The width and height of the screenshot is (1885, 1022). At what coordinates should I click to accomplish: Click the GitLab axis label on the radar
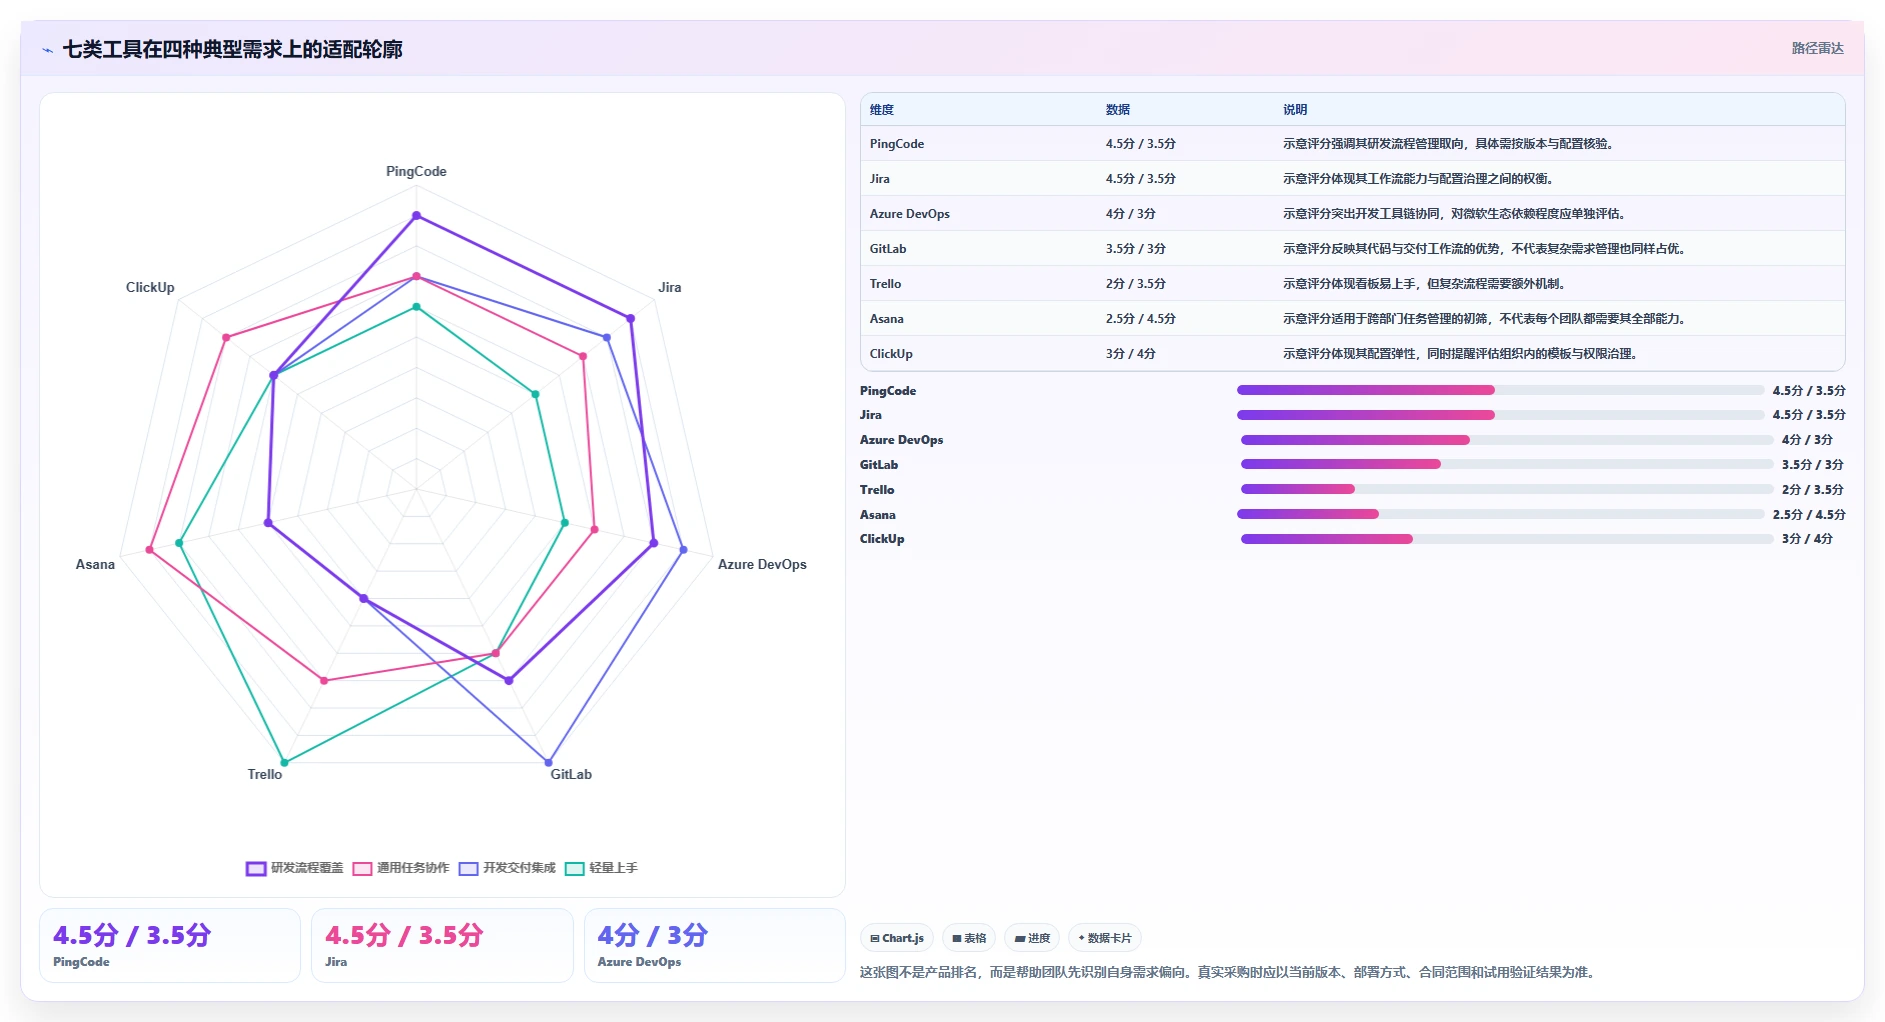click(x=571, y=774)
